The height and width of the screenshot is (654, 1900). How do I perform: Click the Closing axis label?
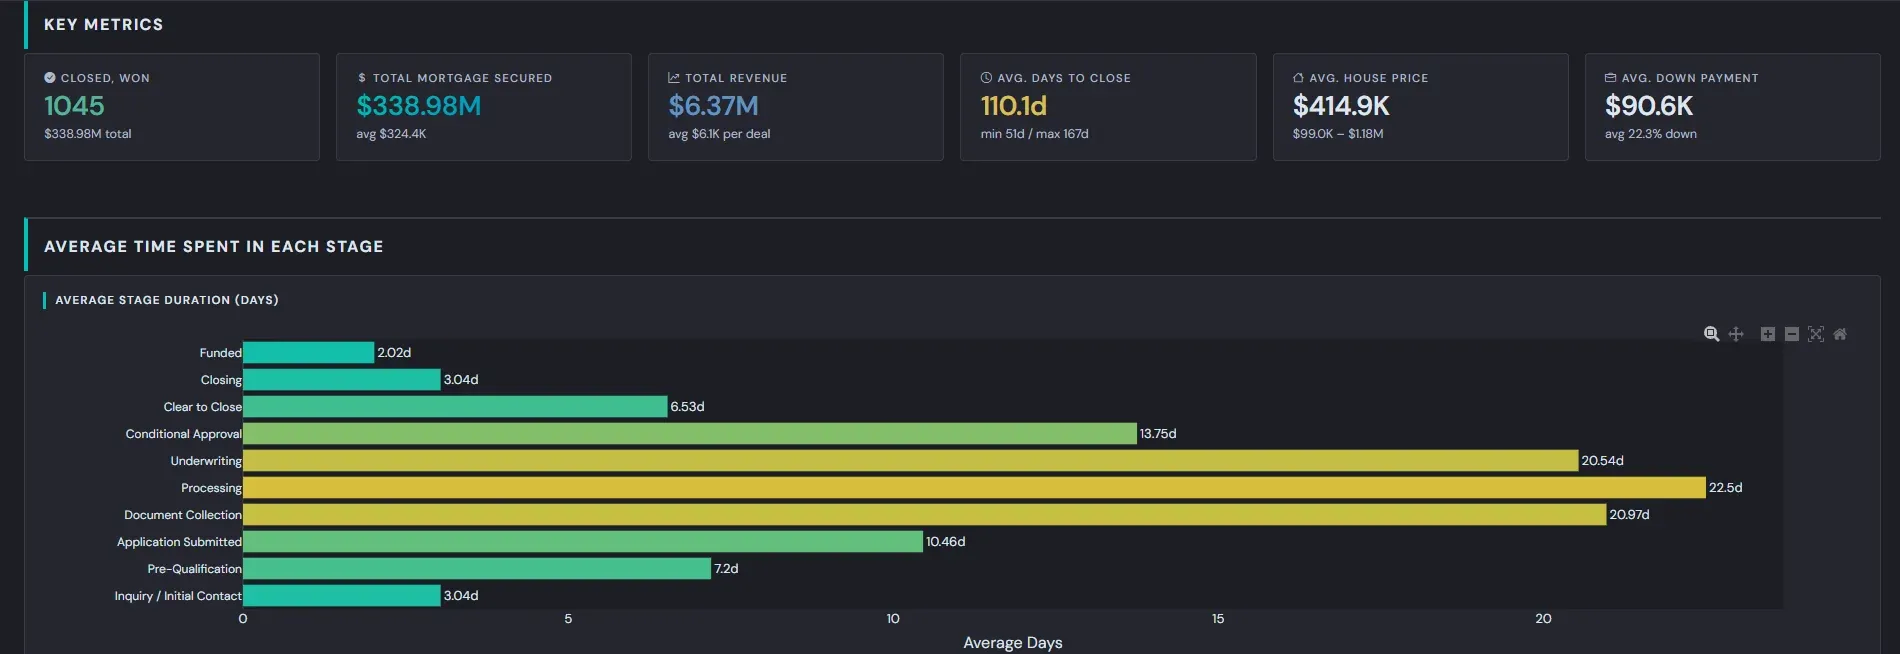(x=221, y=380)
